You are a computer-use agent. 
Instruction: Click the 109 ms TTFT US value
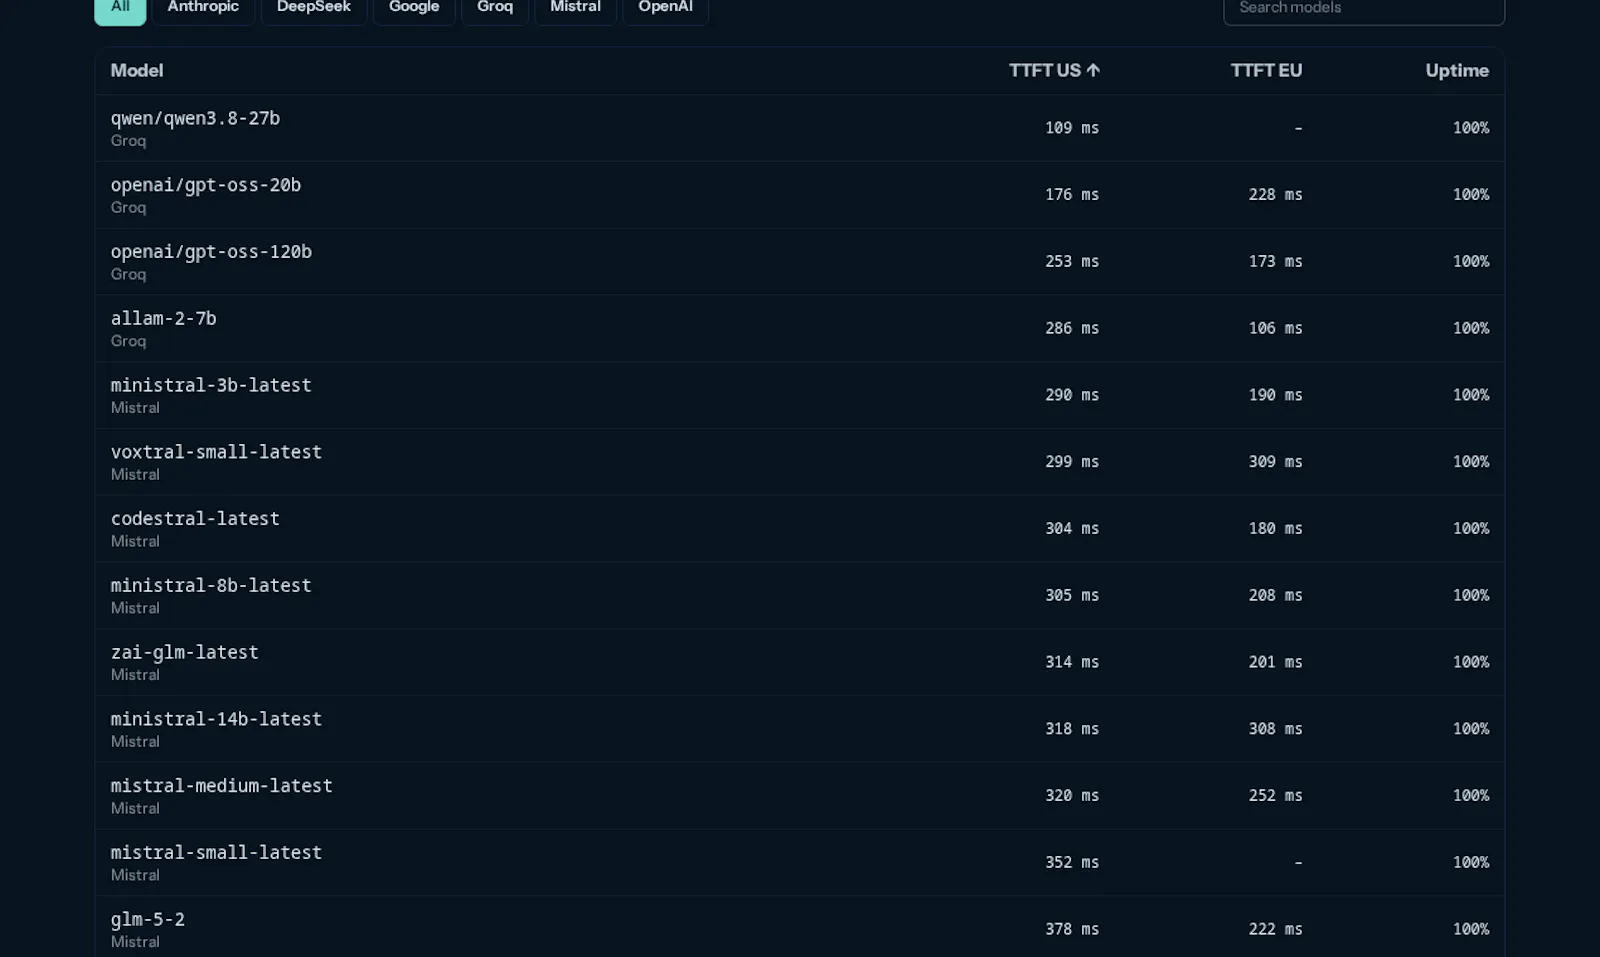[x=1072, y=128]
